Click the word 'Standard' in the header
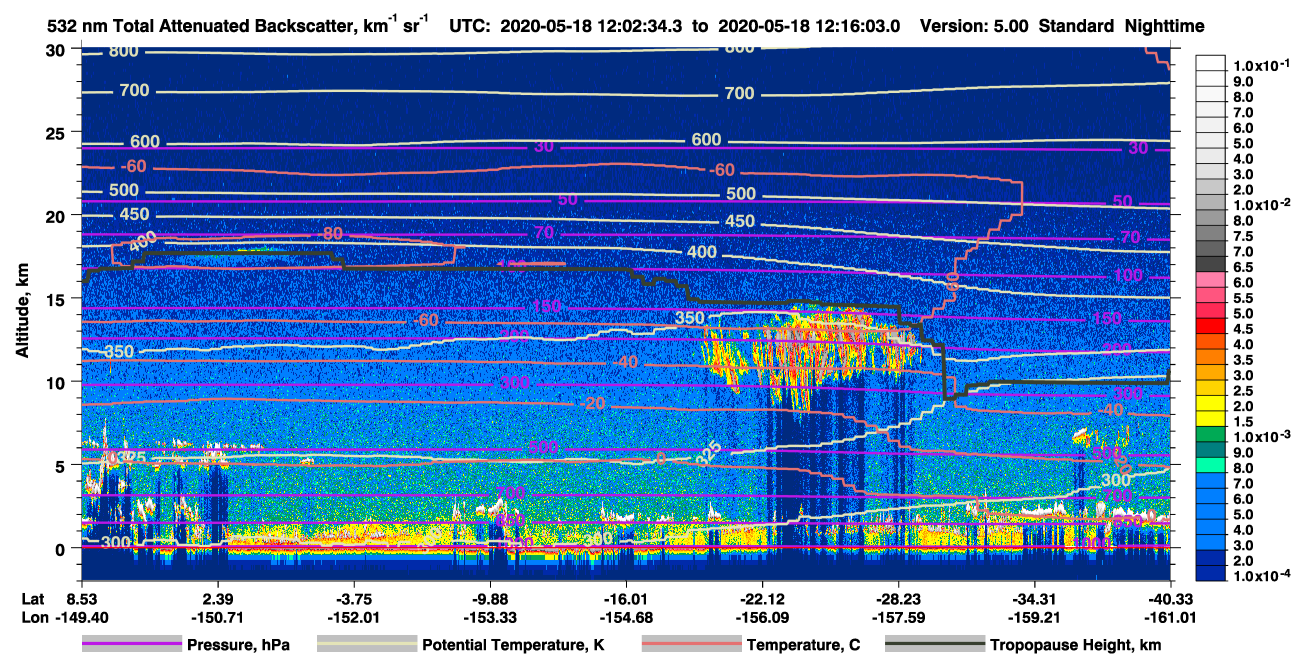The image size is (1300, 667). pos(1072,26)
